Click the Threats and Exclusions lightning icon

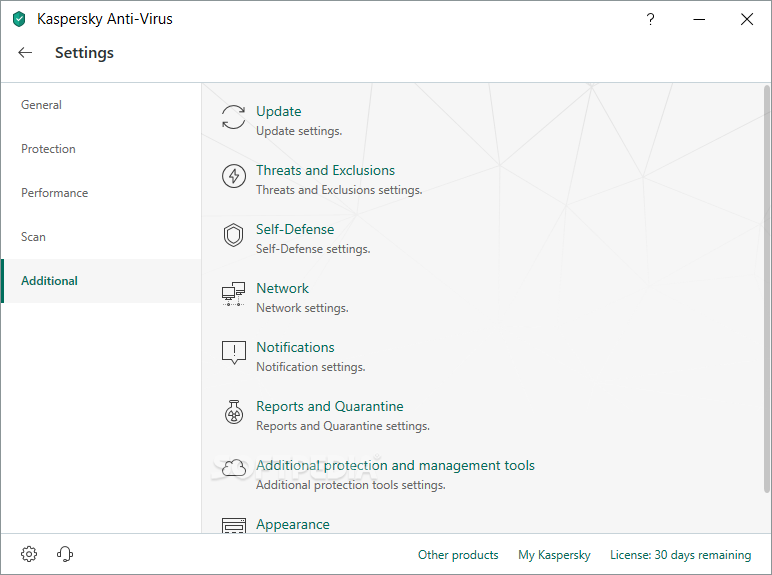point(233,176)
